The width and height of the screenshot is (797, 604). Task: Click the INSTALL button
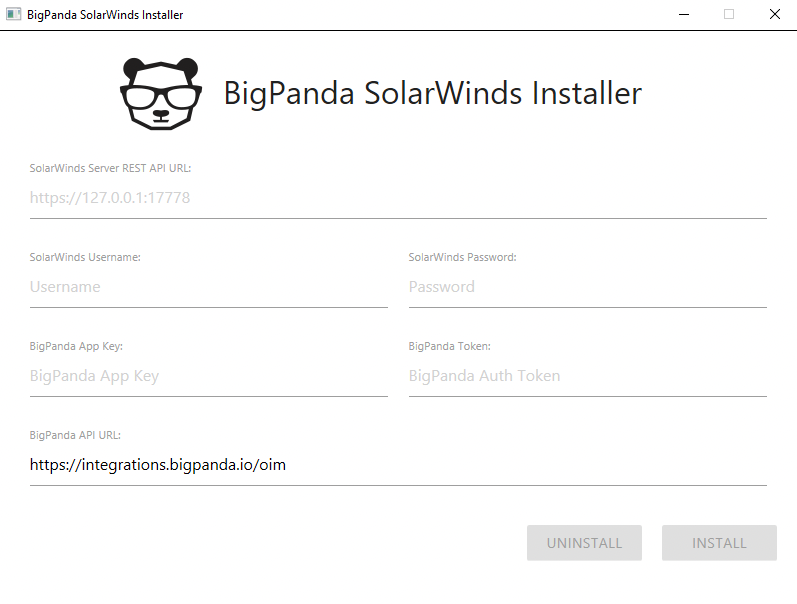click(x=719, y=543)
